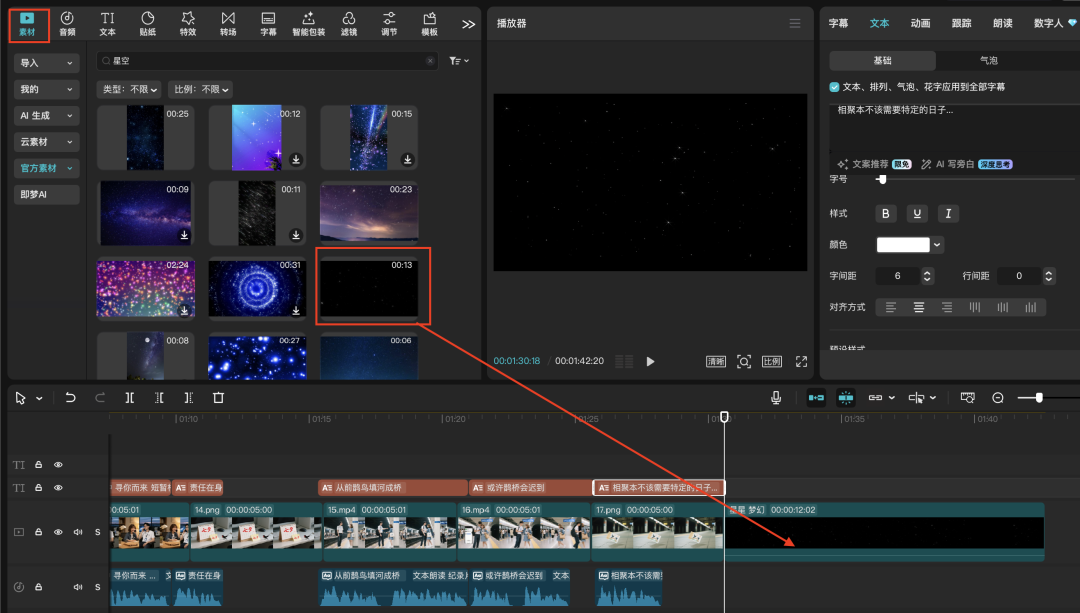Screen dimensions: 1080x613
Task: Expand the 类型 type filter dropdown
Action: (x=130, y=89)
